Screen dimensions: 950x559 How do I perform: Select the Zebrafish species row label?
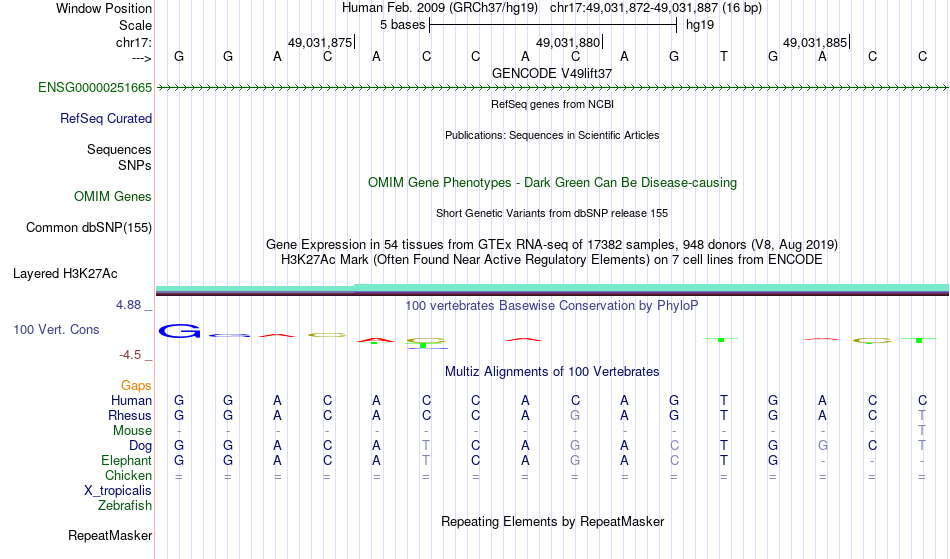point(125,506)
